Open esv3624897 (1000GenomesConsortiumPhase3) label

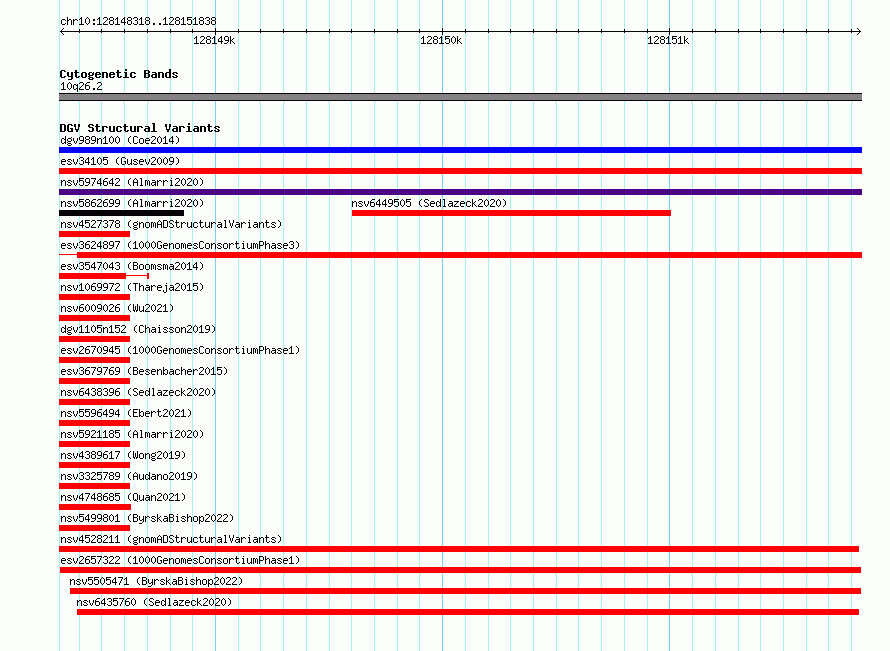(x=180, y=245)
